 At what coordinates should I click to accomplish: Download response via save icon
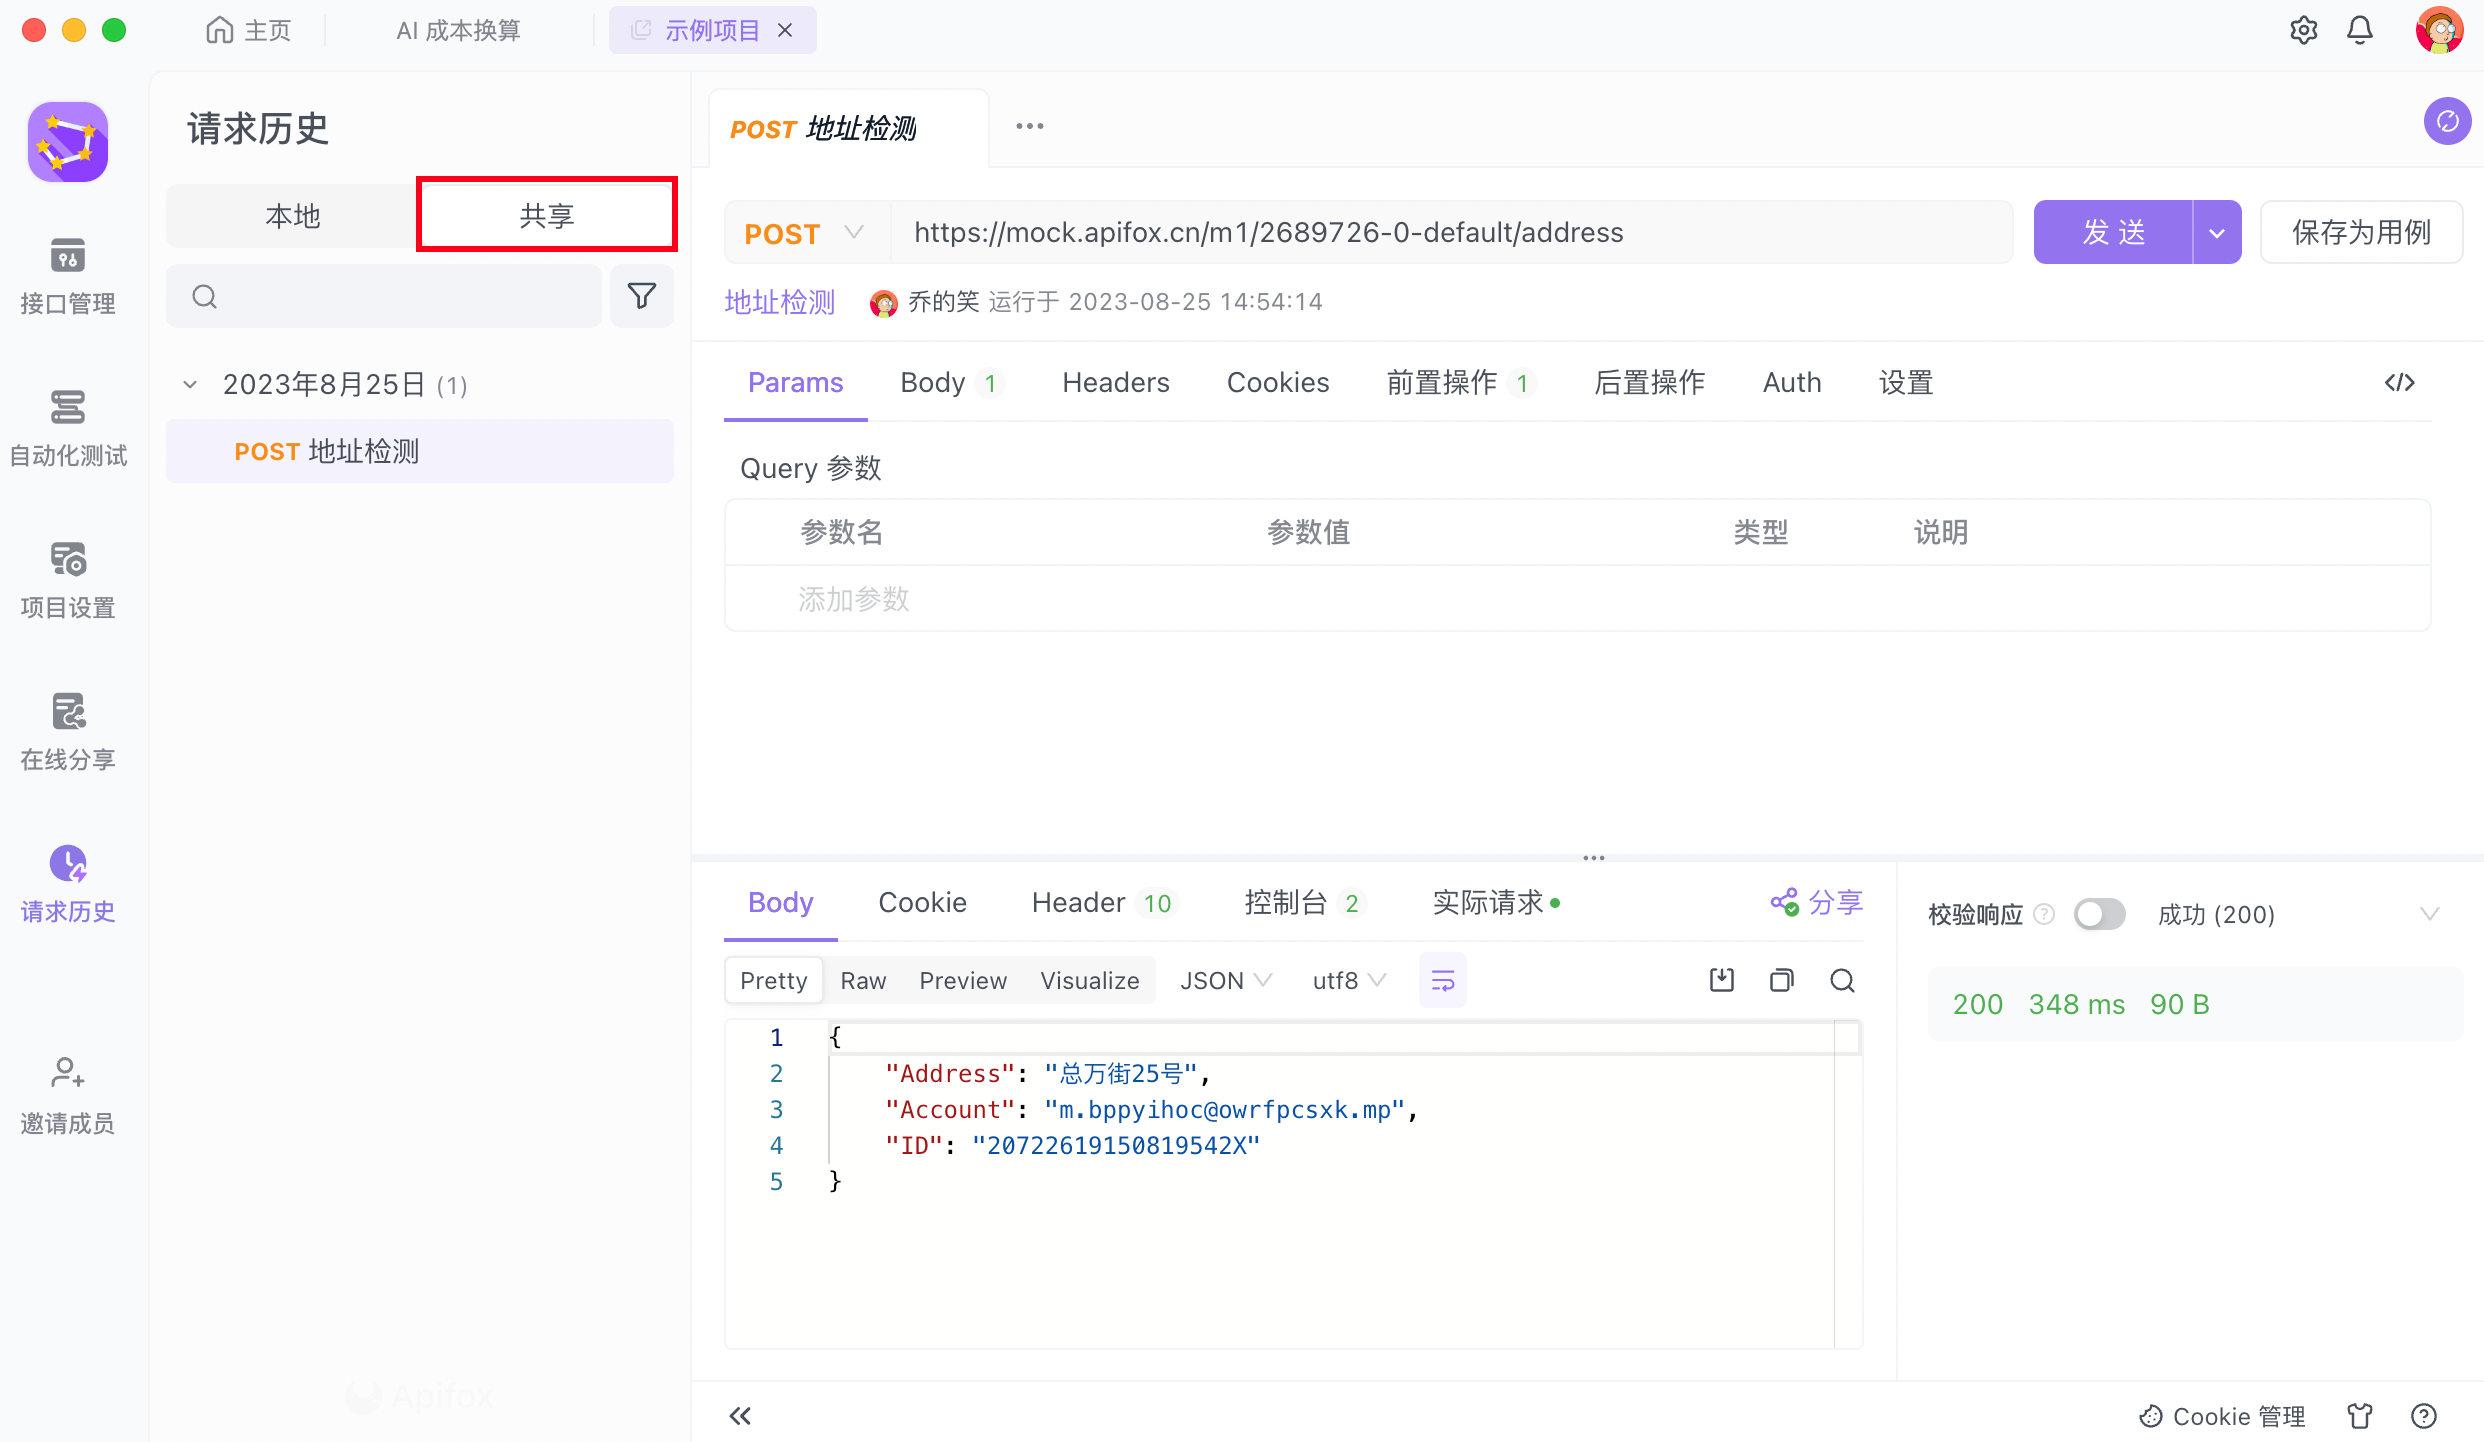click(1721, 980)
